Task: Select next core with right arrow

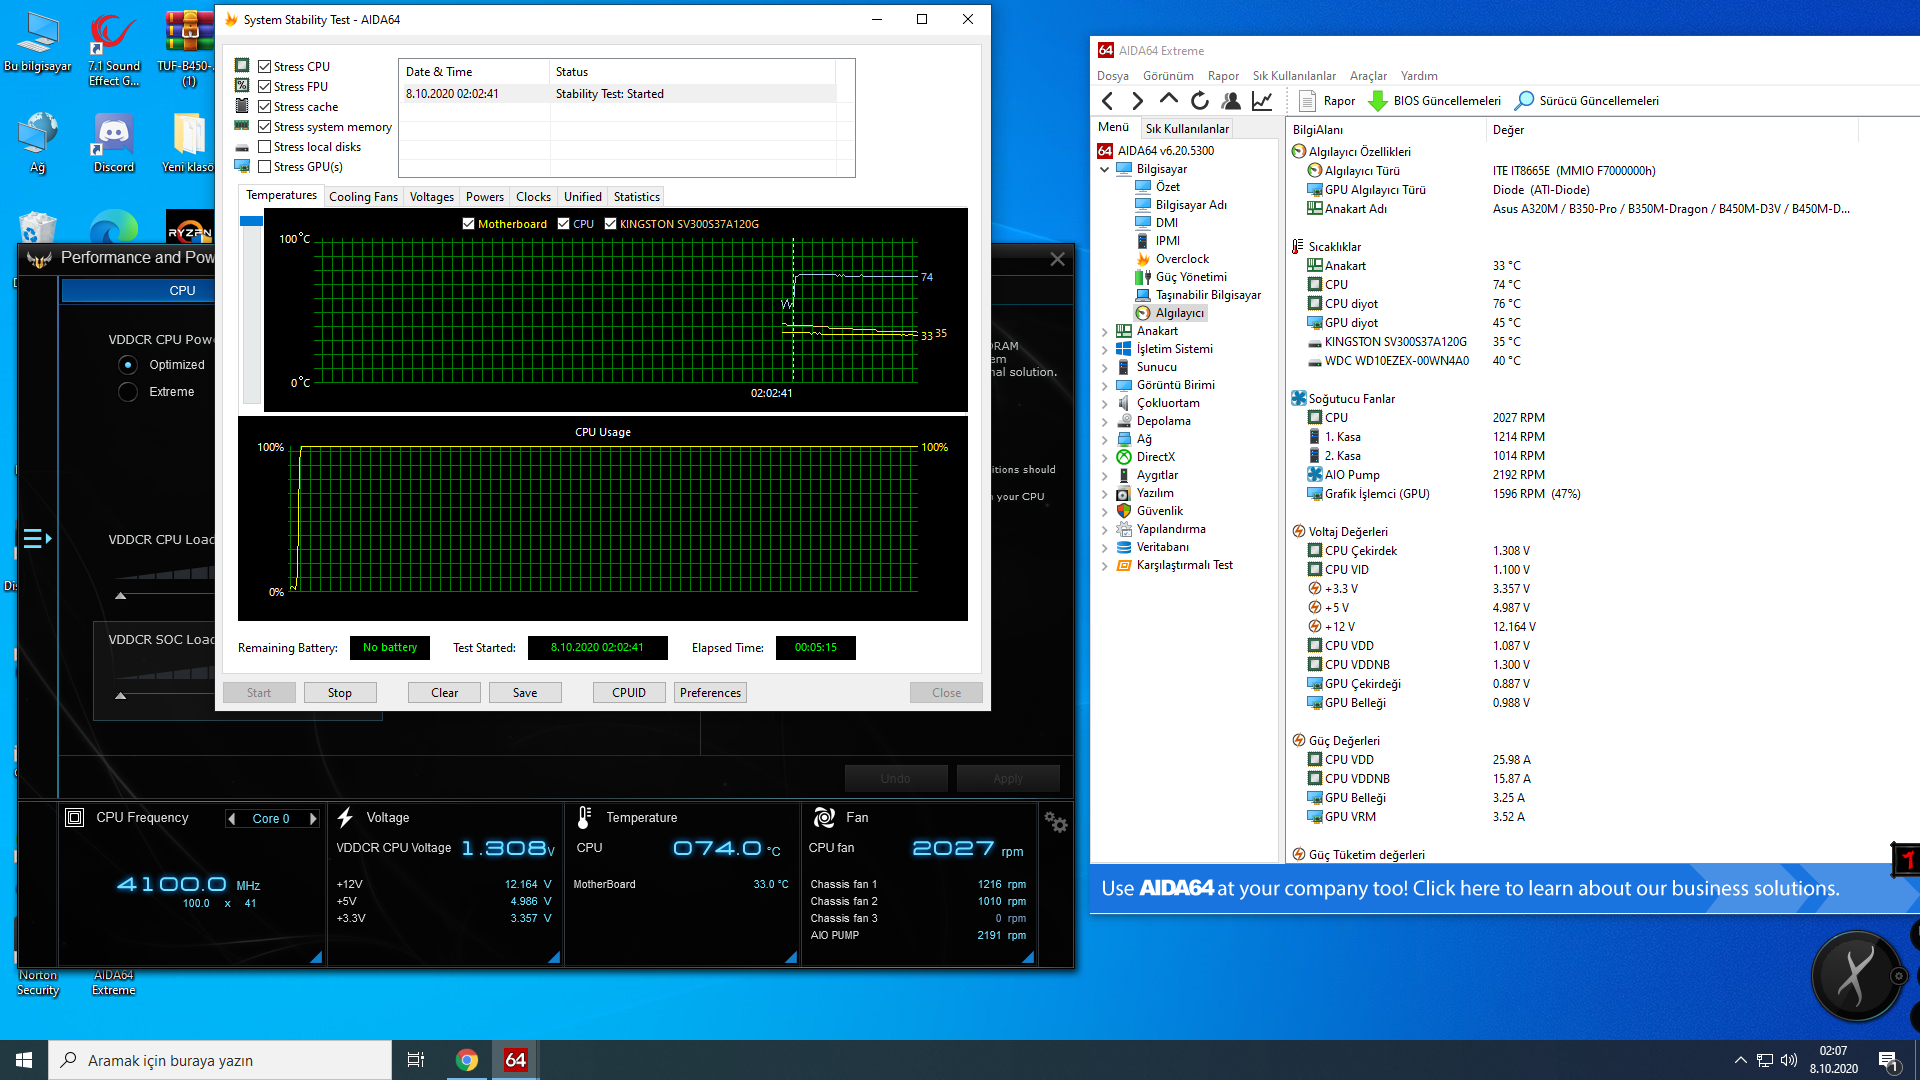Action: (313, 819)
